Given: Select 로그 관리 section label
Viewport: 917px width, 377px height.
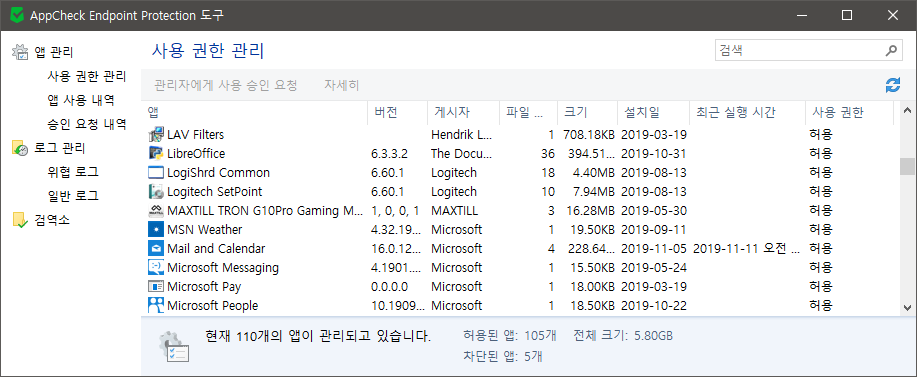Looking at the screenshot, I should point(60,148).
